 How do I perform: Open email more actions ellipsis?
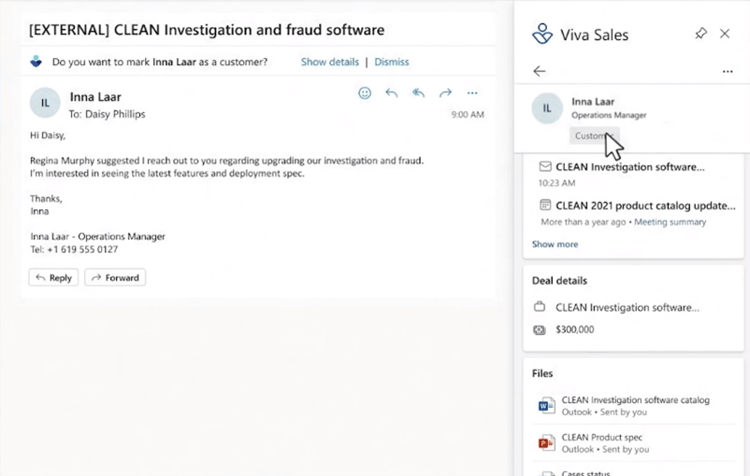pyautogui.click(x=472, y=93)
